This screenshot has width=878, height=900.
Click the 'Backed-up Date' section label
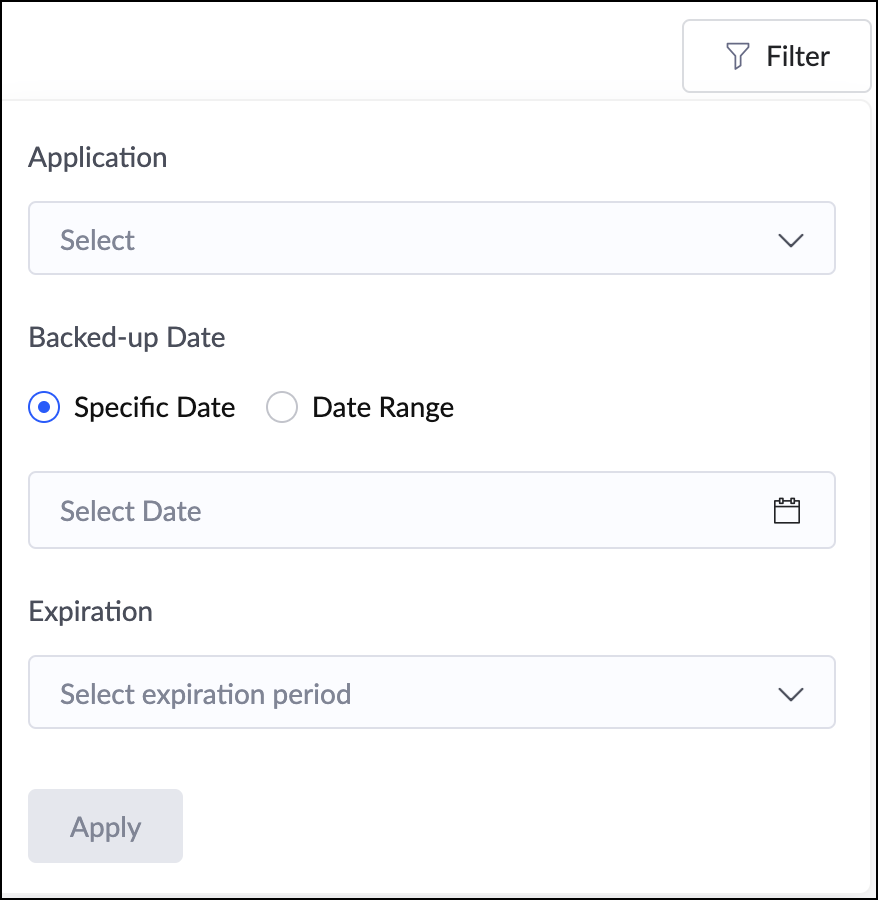point(126,338)
